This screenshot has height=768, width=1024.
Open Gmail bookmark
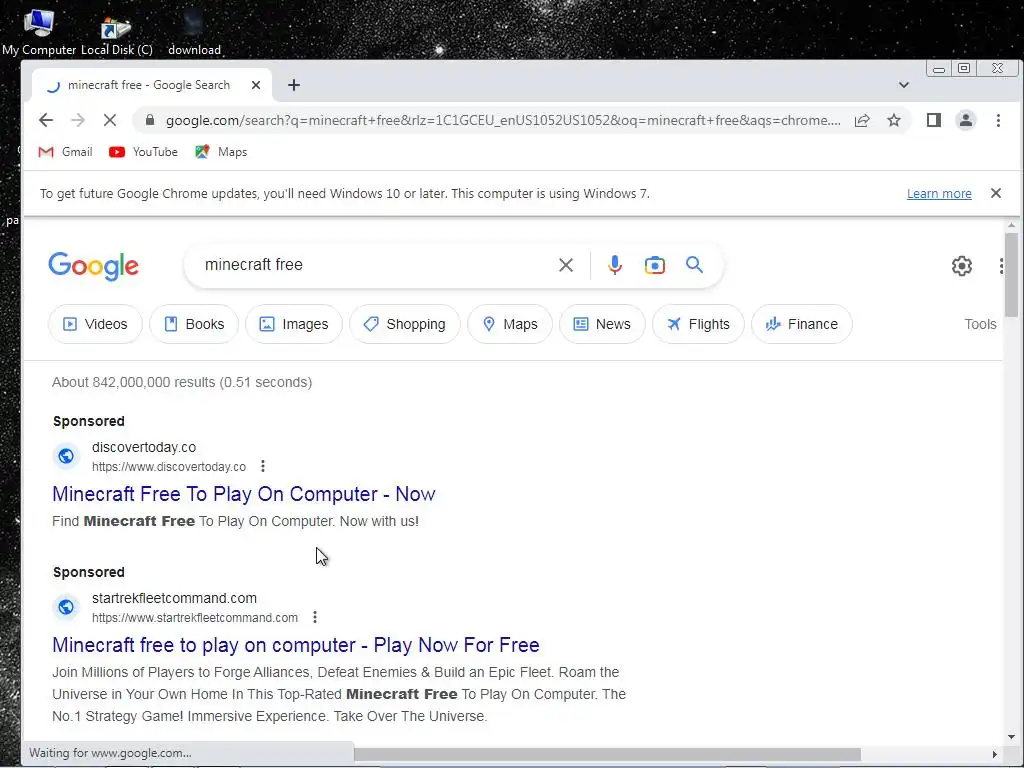(65, 152)
